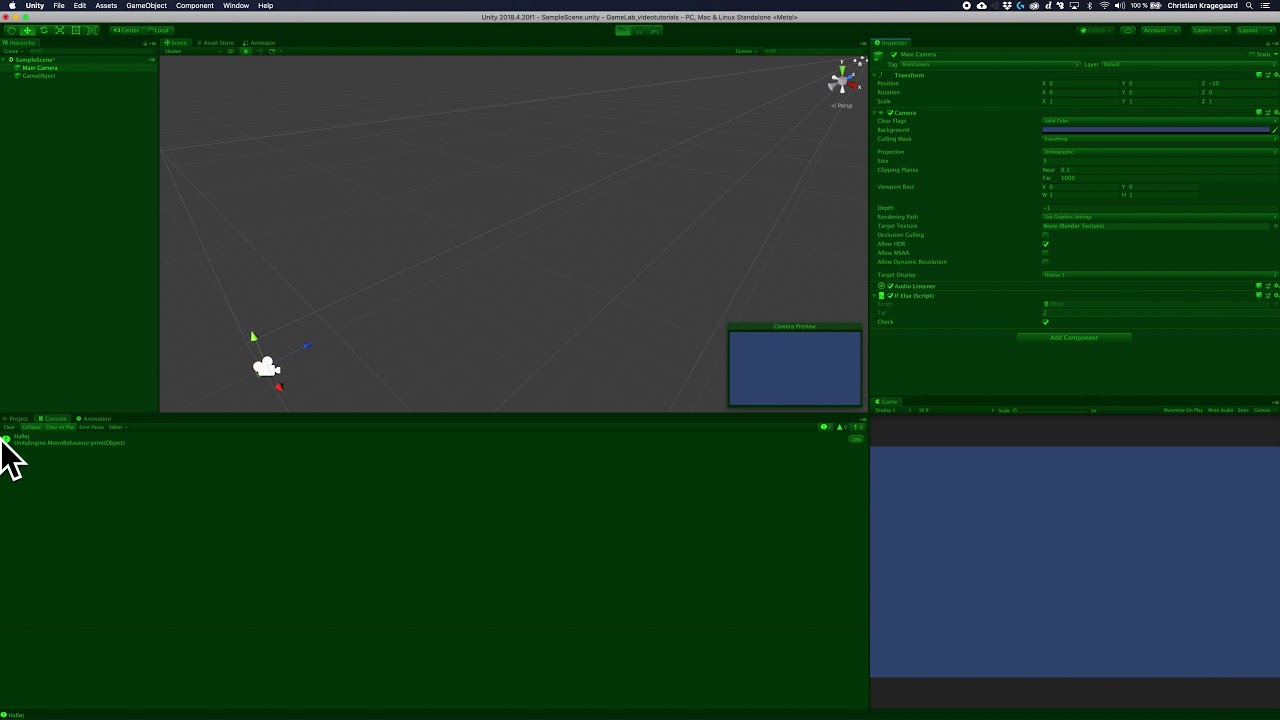Click the console Clear button
The height and width of the screenshot is (720, 1280).
pos(9,427)
